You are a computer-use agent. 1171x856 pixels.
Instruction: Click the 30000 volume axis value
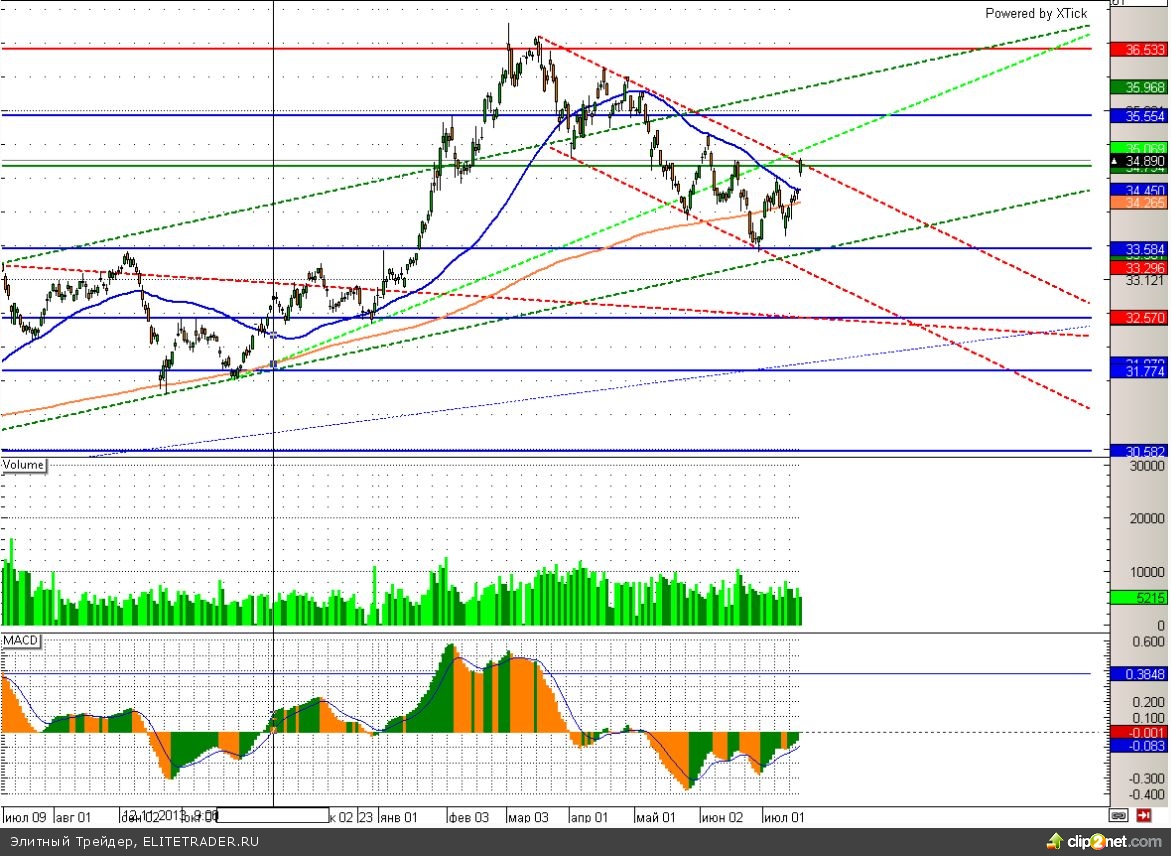pyautogui.click(x=1146, y=465)
